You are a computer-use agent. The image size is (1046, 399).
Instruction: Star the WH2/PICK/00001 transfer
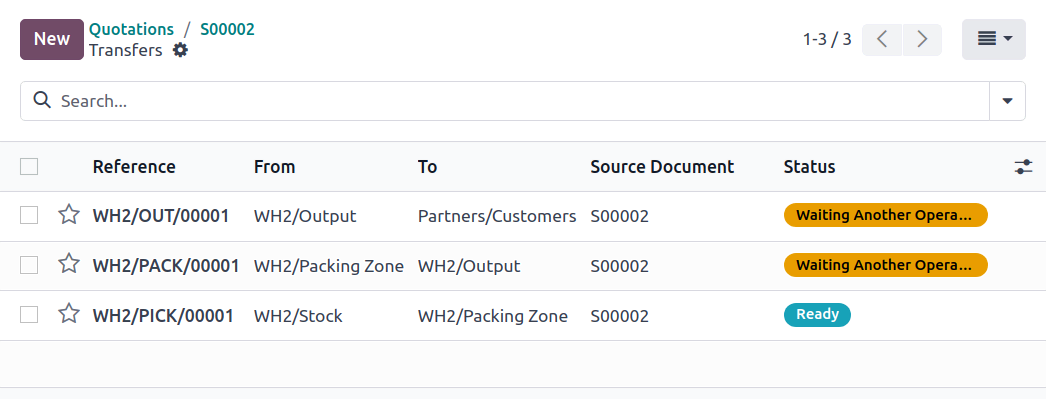click(69, 314)
